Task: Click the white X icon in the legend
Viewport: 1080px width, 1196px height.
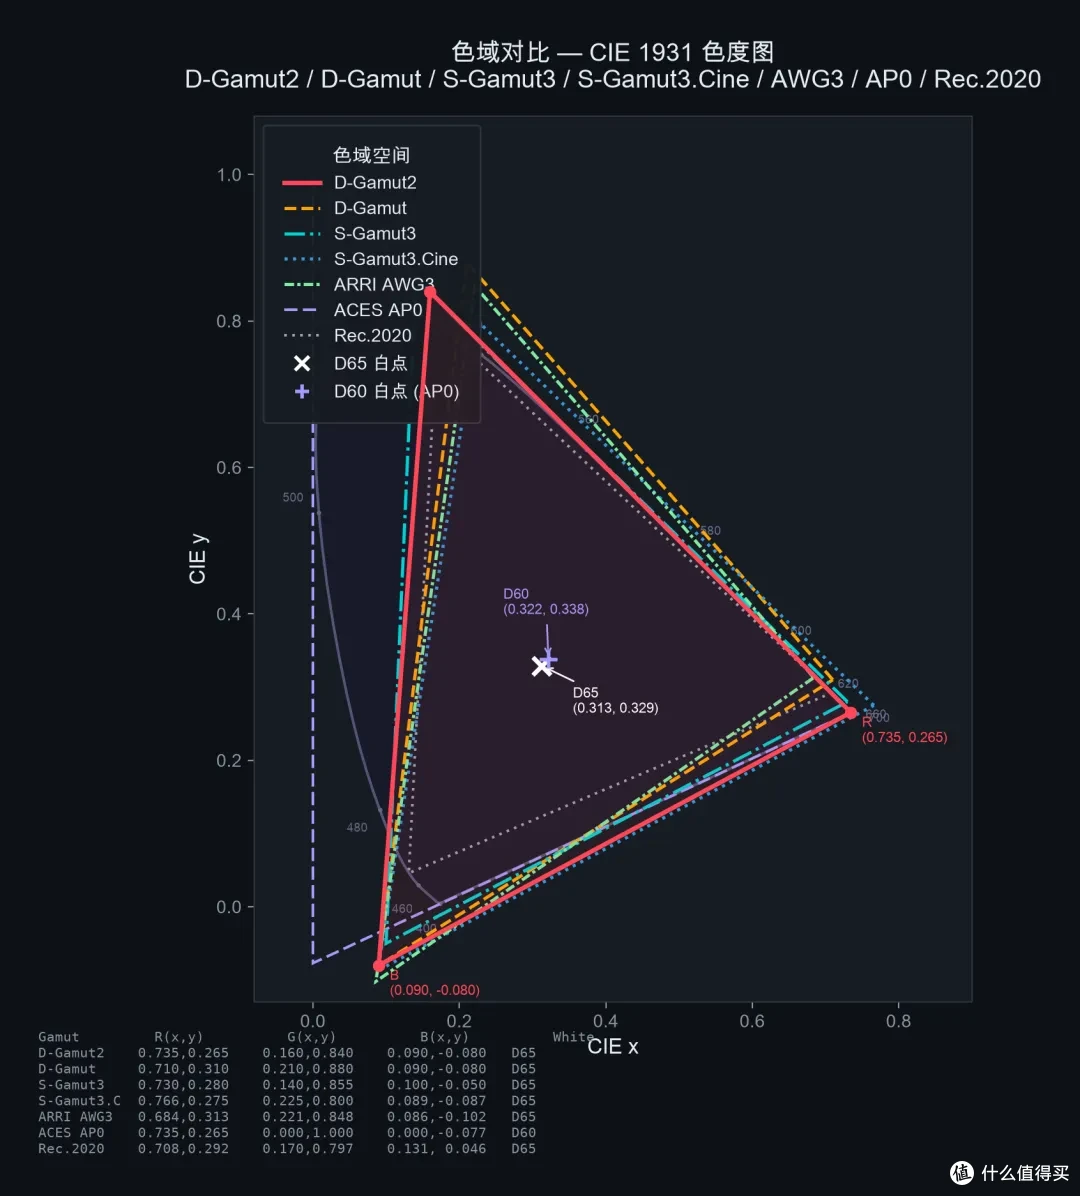Action: [x=302, y=363]
